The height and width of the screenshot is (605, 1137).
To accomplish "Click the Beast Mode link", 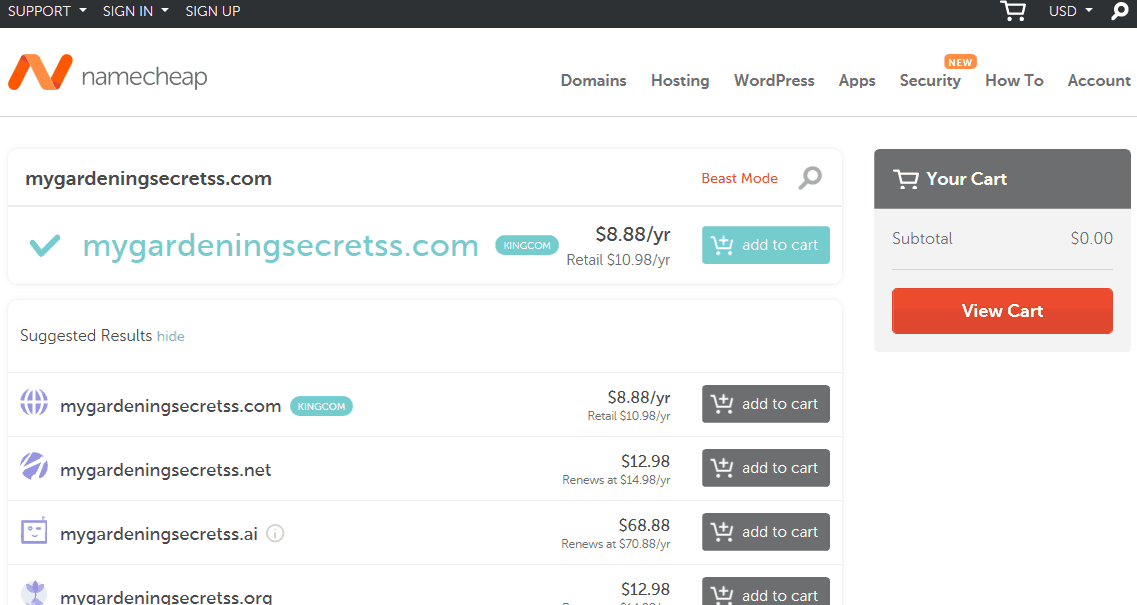I will click(x=740, y=178).
